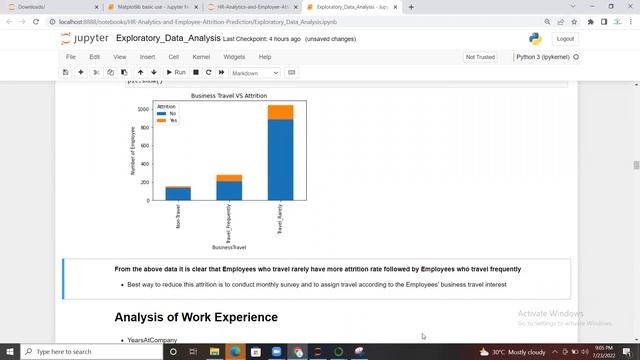Image resolution: width=640 pixels, height=360 pixels.
Task: Open the View menu
Action: (x=120, y=57)
